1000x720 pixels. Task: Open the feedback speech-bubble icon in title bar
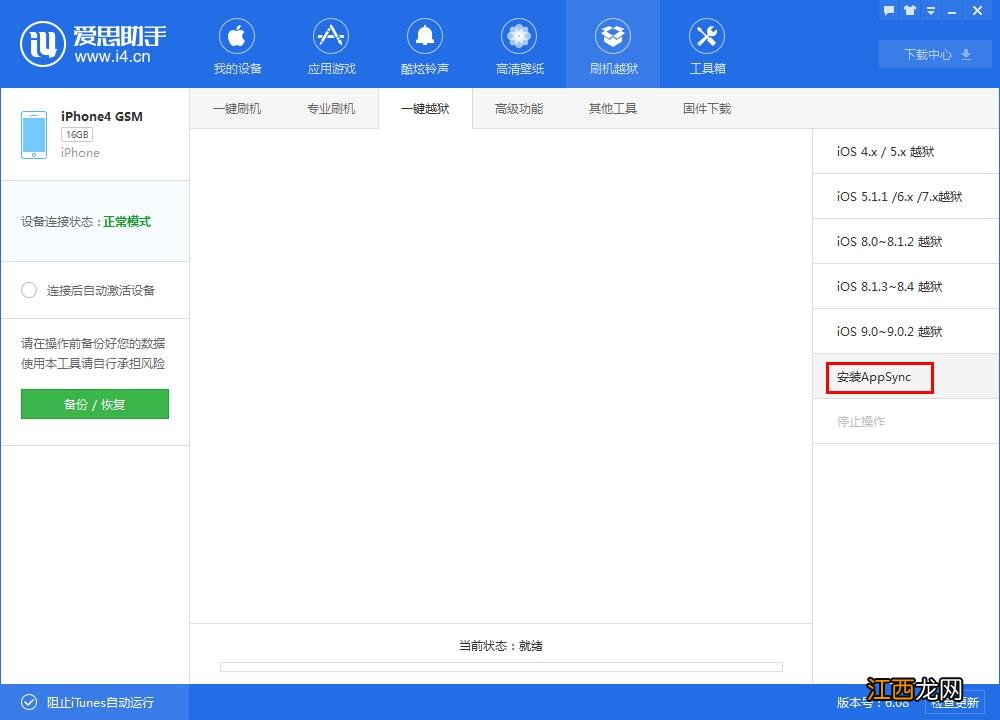click(x=889, y=10)
